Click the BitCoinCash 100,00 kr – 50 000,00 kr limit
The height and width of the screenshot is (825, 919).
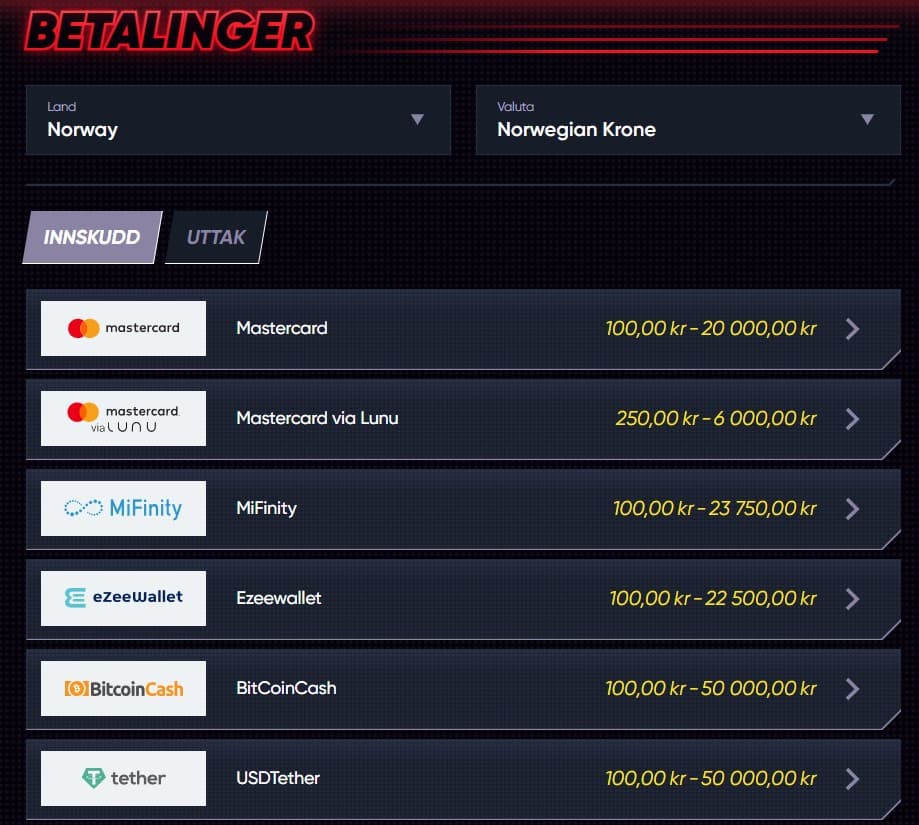(711, 688)
